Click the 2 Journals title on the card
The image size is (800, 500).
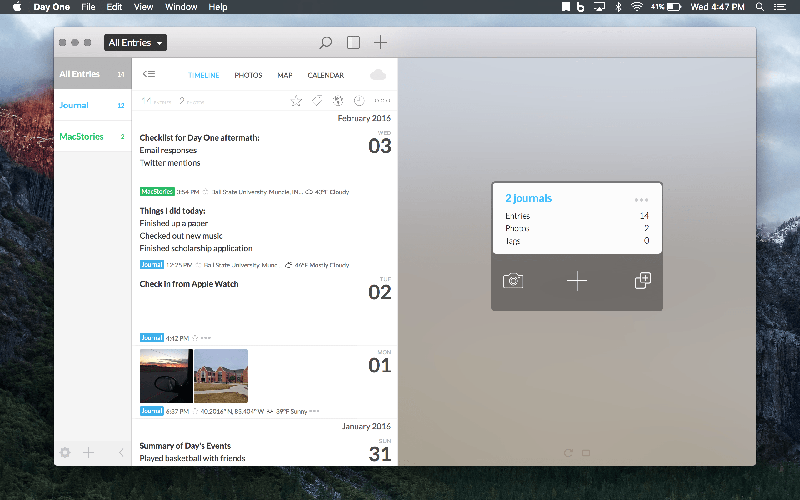tap(529, 198)
